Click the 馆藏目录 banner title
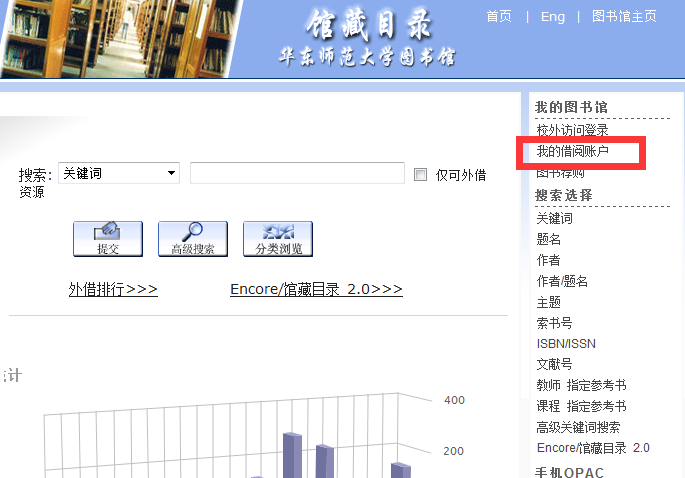Viewport: 685px width, 478px height. [369, 24]
